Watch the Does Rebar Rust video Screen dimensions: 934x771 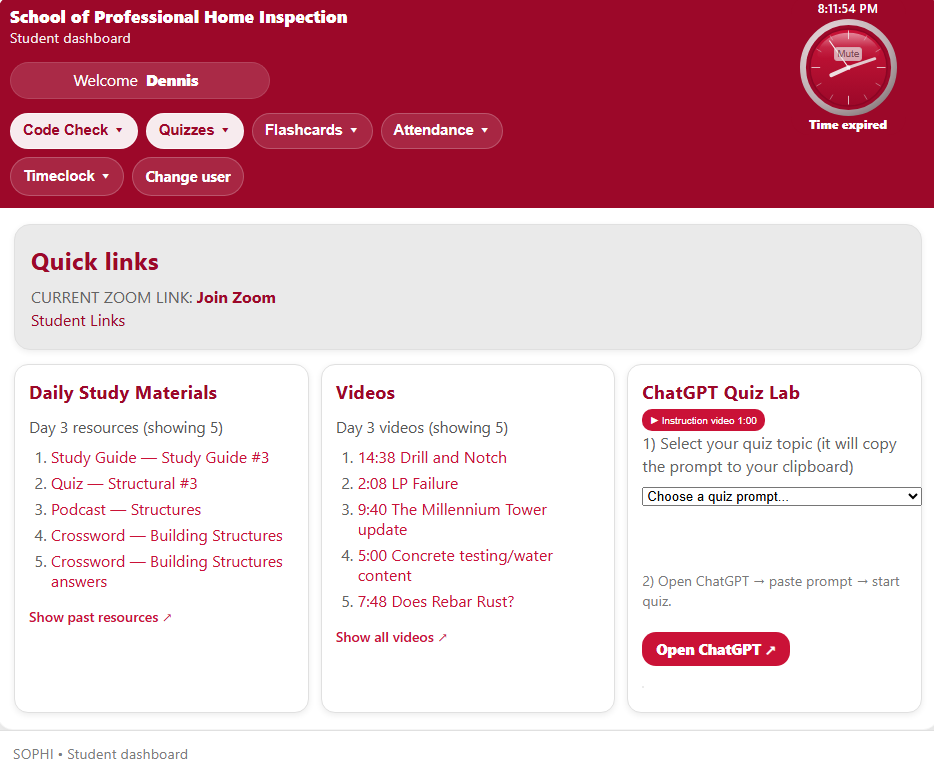tap(436, 602)
